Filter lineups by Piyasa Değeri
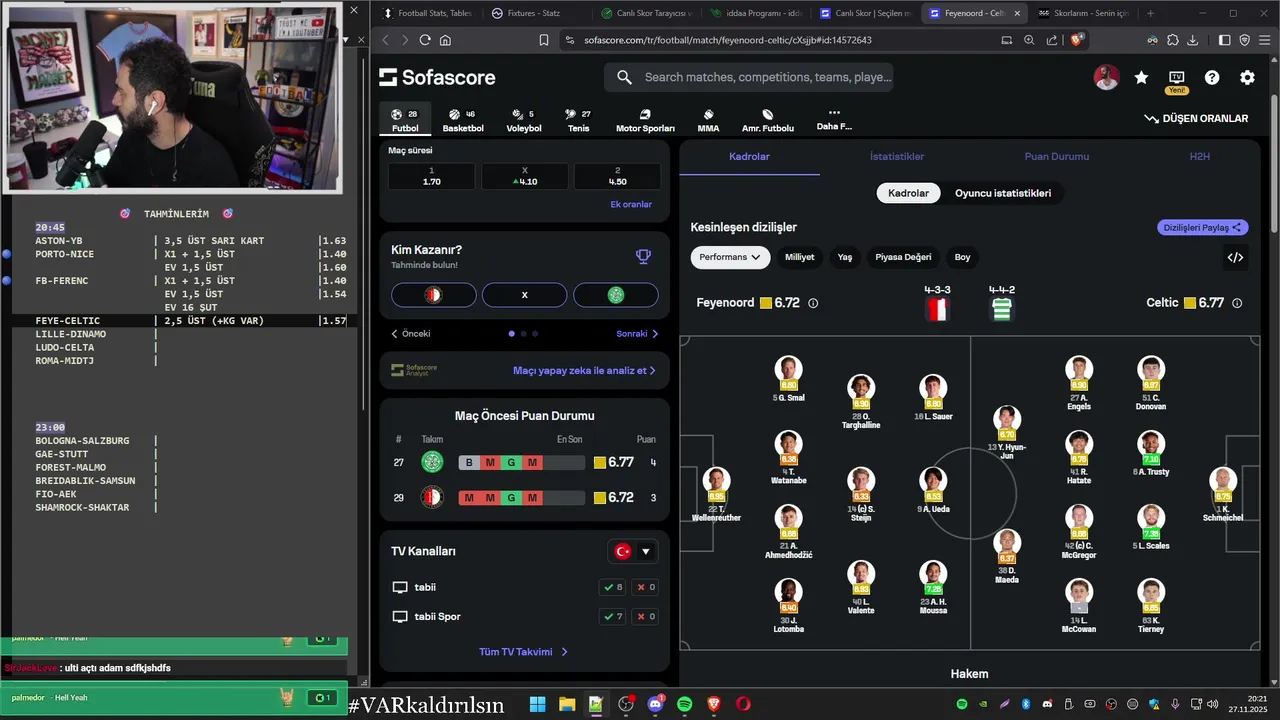The image size is (1280, 720). coord(903,257)
